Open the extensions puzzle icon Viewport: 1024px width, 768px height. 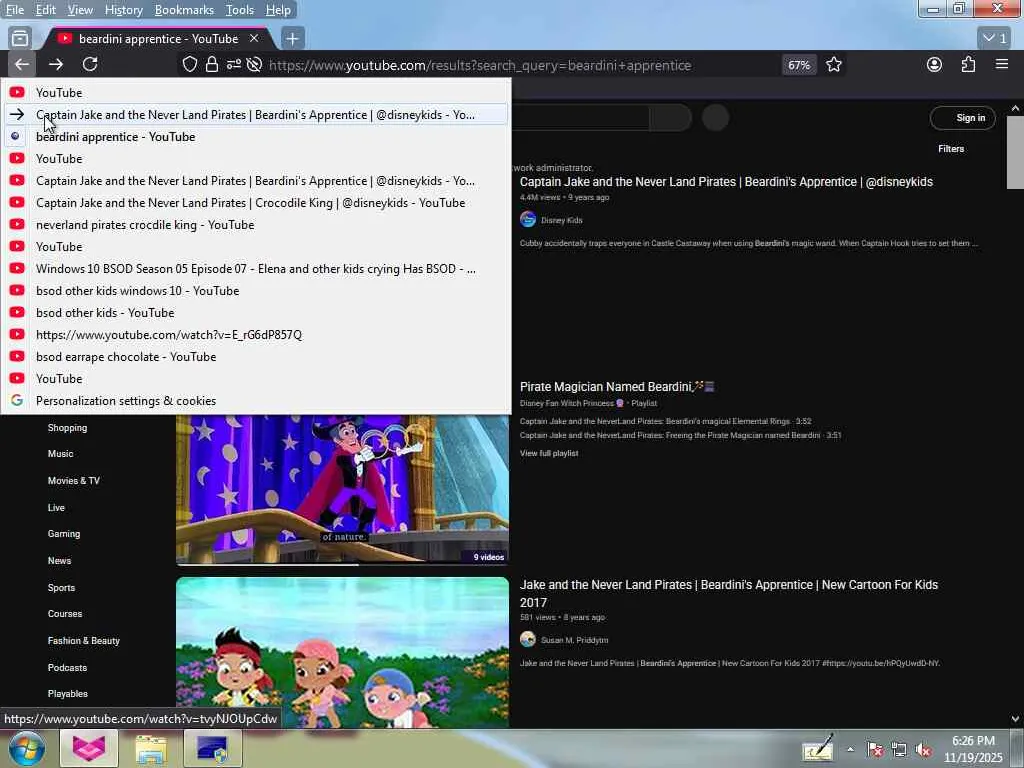coord(968,64)
